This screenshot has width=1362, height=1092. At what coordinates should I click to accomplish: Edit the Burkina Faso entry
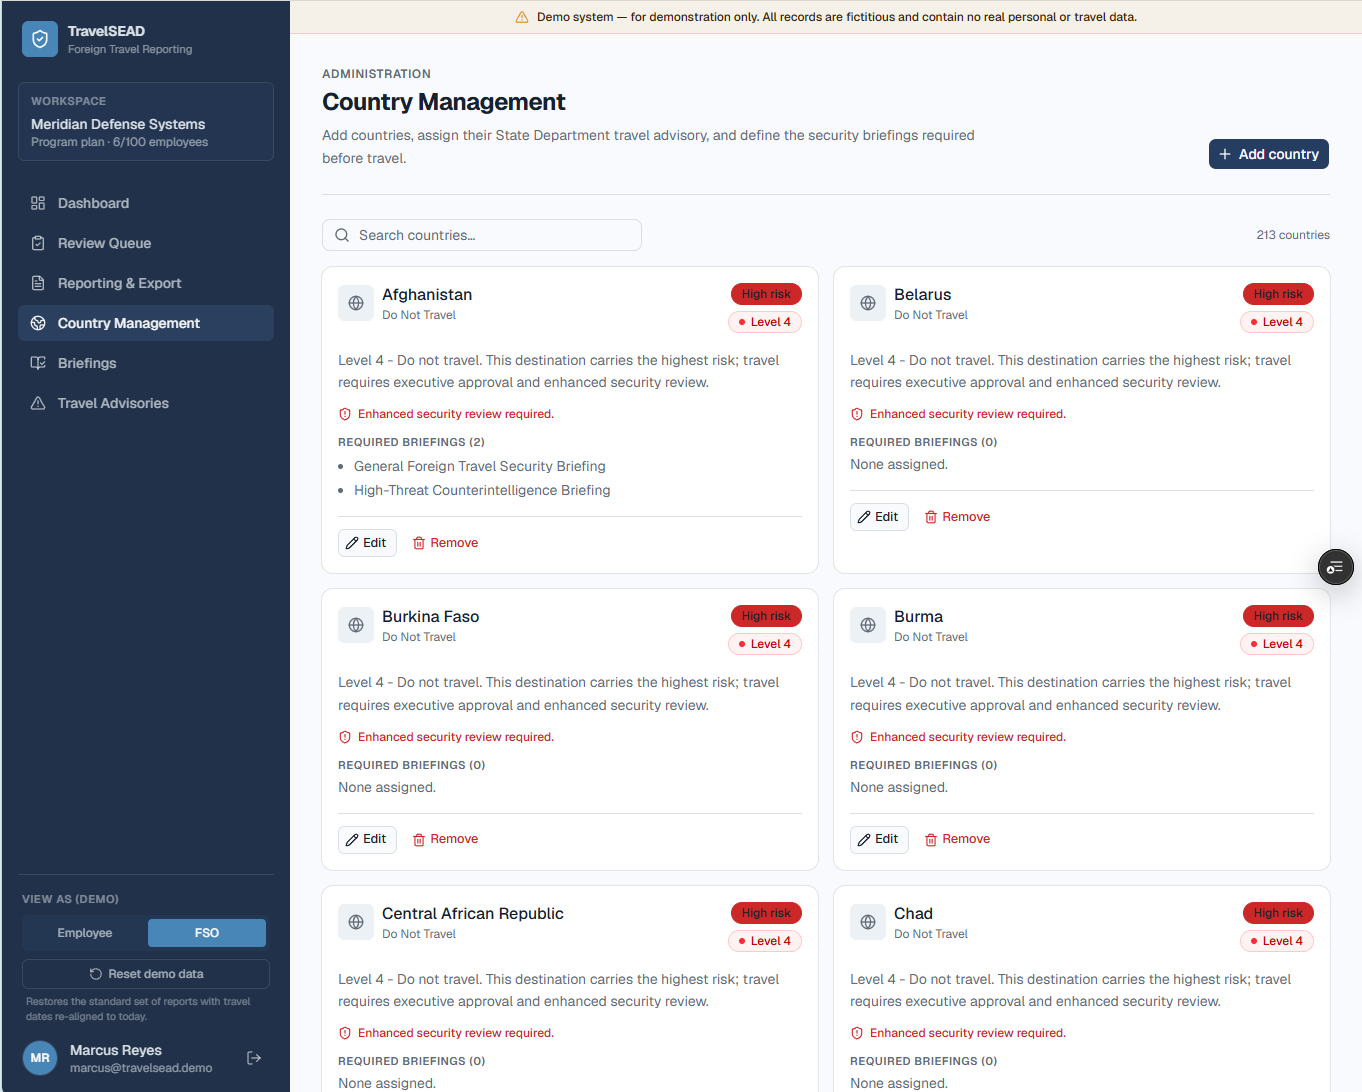367,839
